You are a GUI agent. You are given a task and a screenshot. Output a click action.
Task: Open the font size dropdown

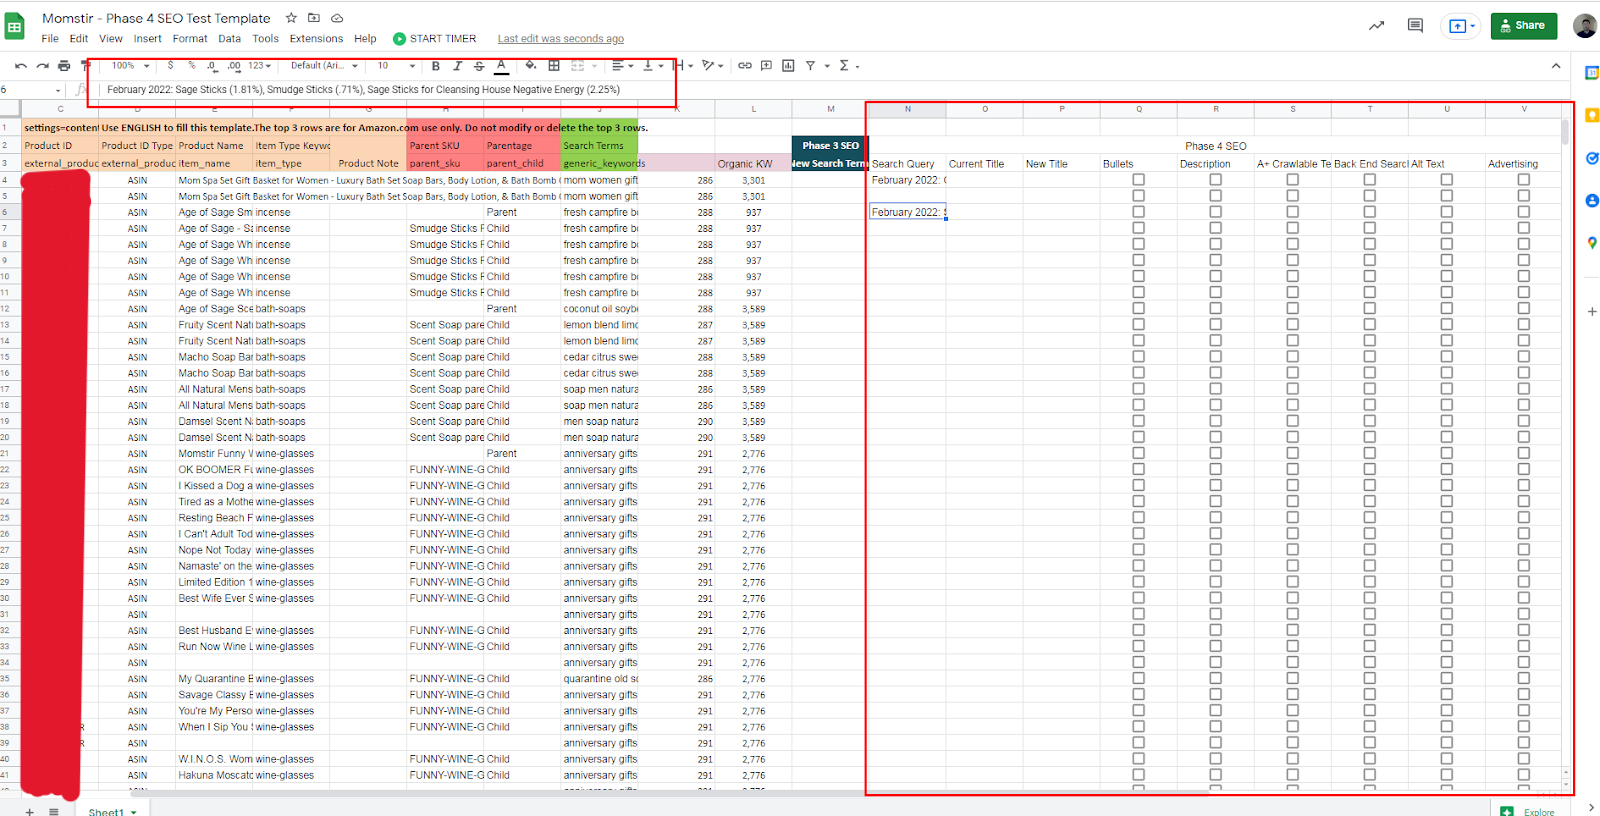[x=392, y=66]
